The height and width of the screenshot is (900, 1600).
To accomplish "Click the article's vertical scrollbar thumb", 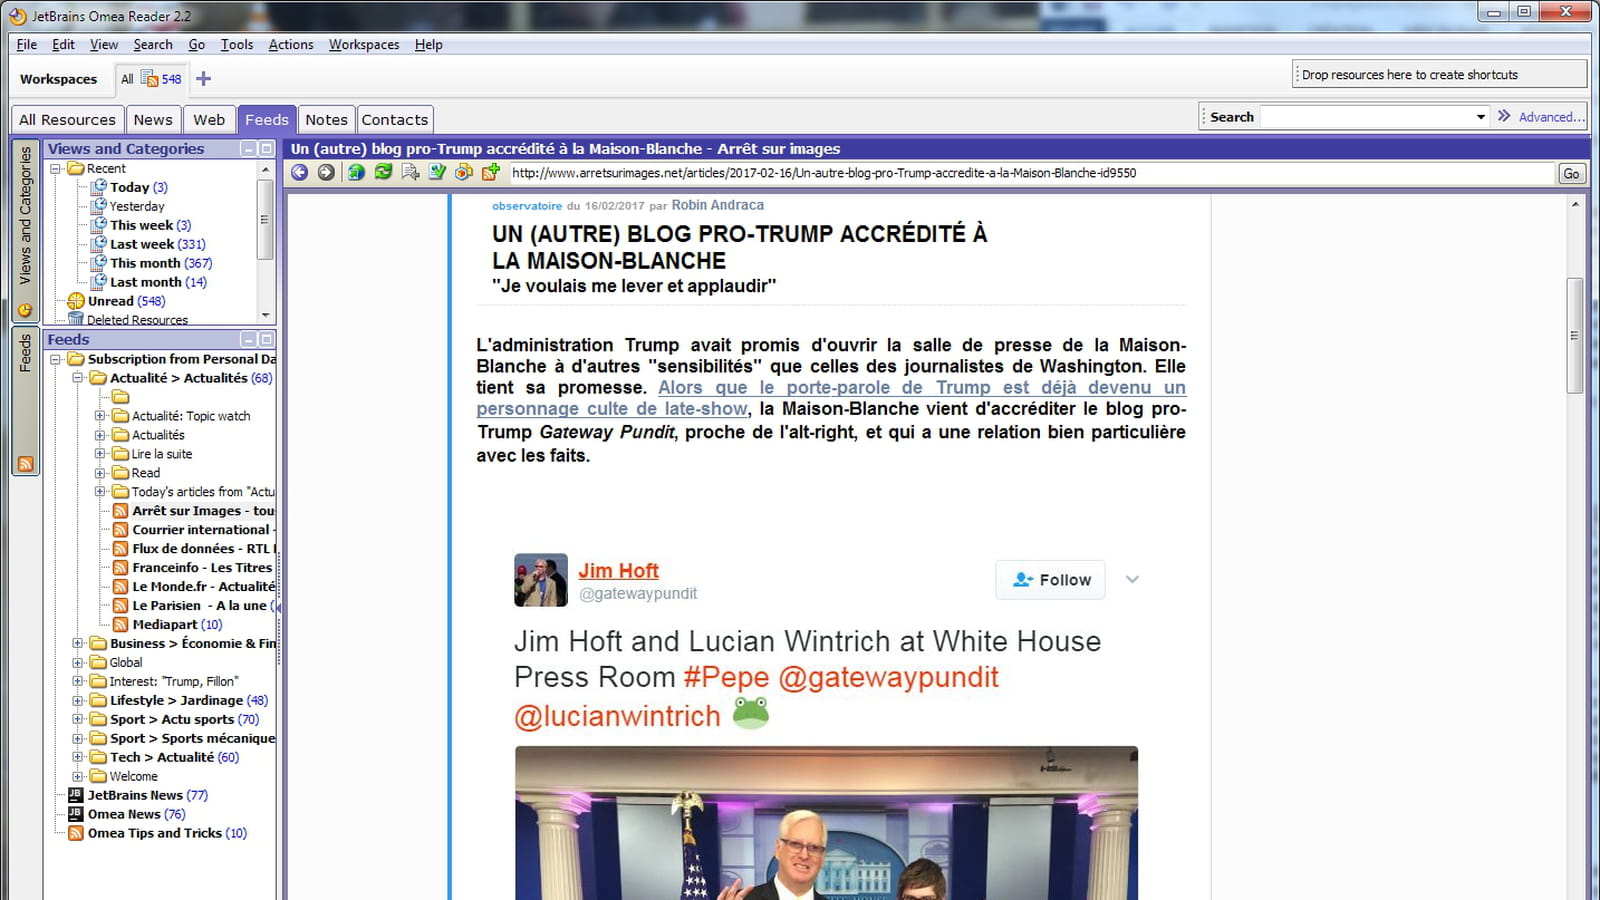I will tap(1575, 335).
